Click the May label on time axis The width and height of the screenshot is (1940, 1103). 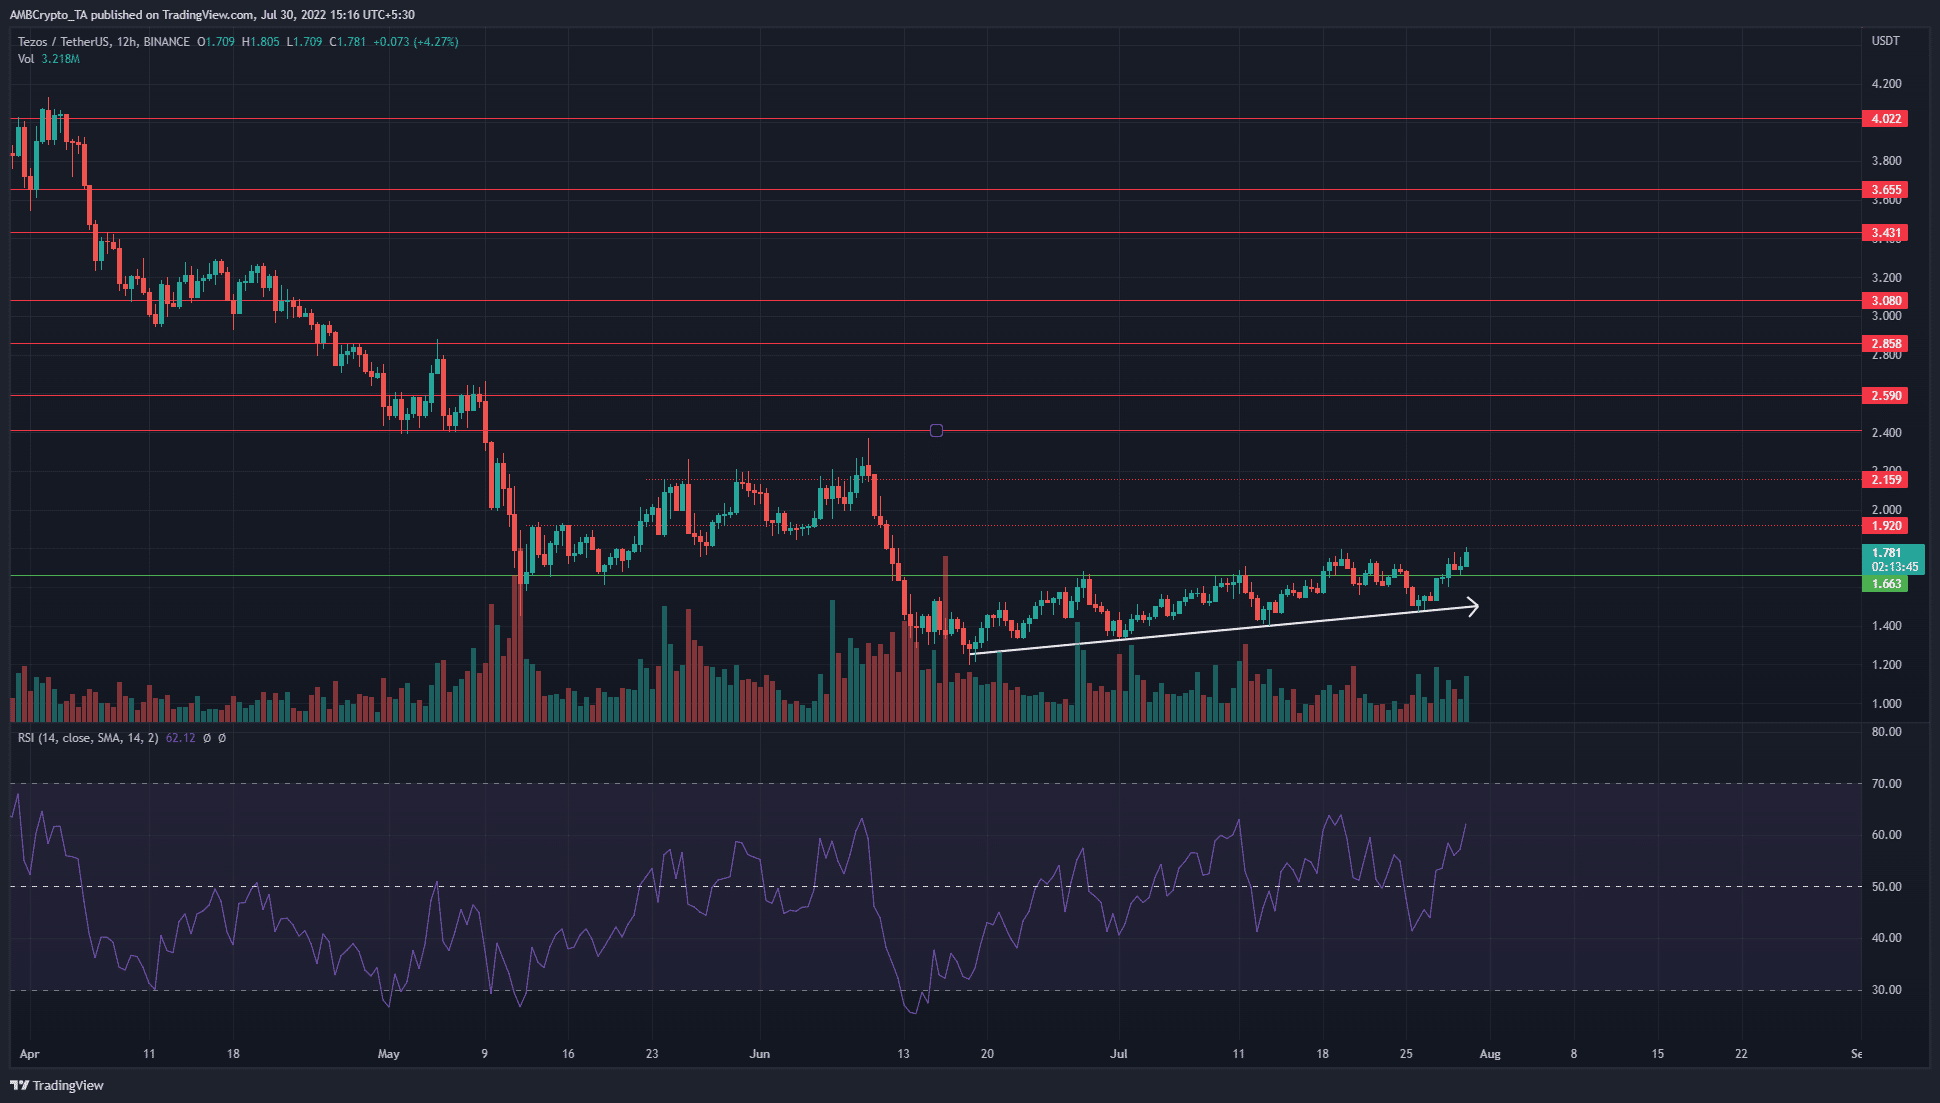point(389,1054)
